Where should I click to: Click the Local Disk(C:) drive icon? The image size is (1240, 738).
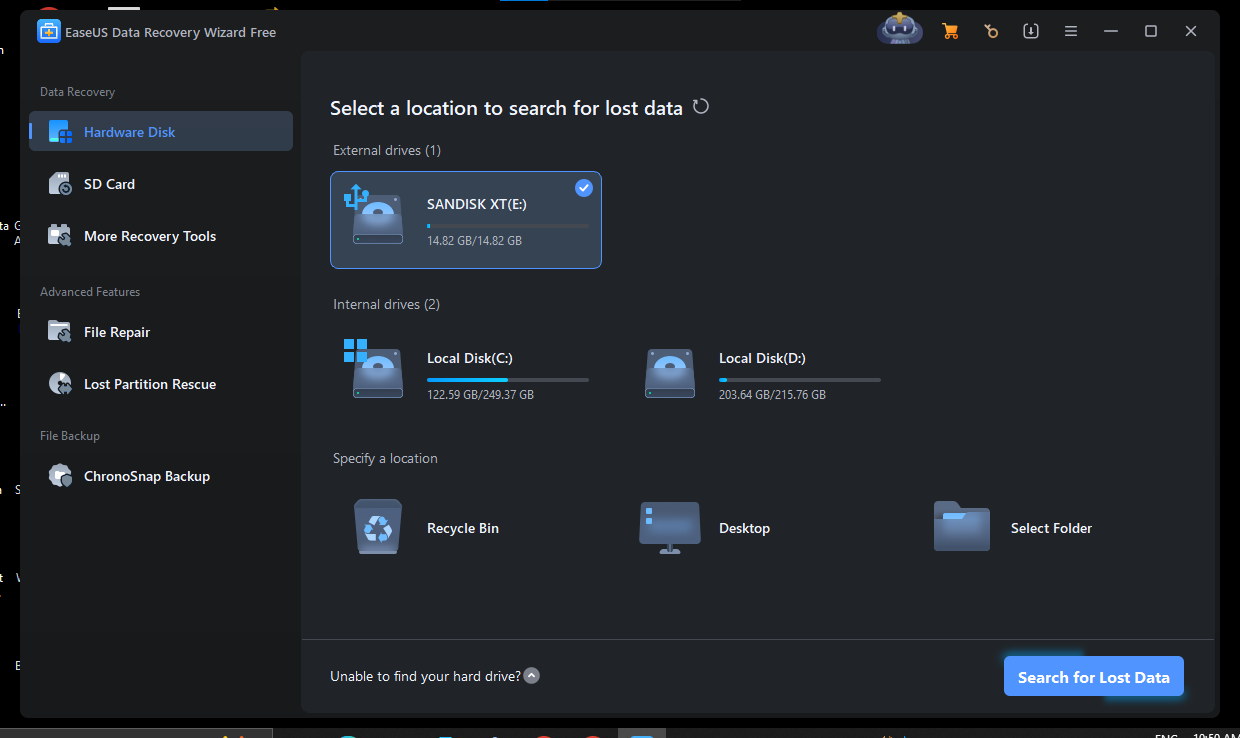point(374,369)
